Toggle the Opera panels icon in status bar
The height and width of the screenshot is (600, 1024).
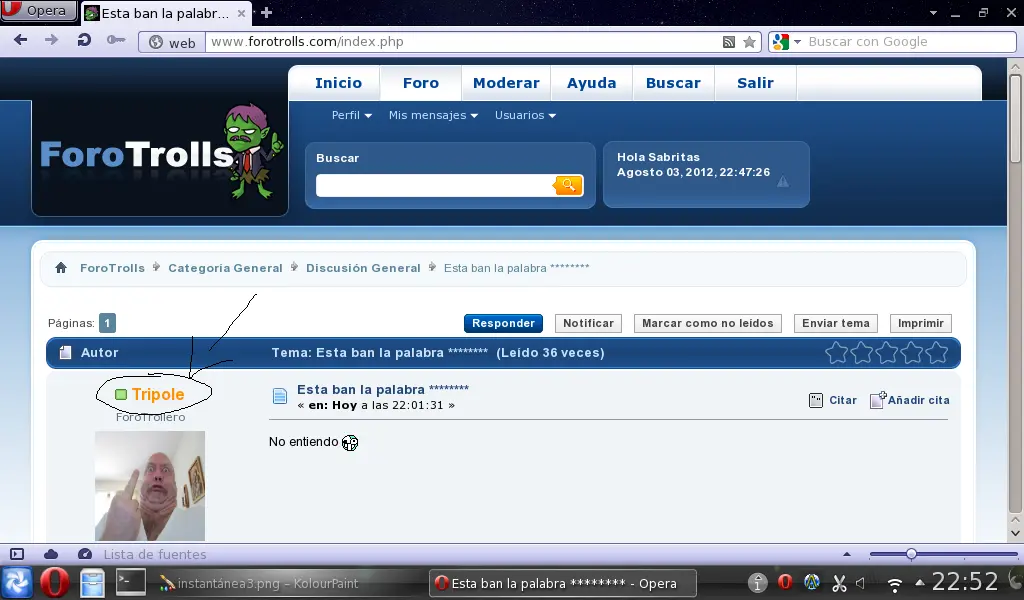(x=17, y=554)
